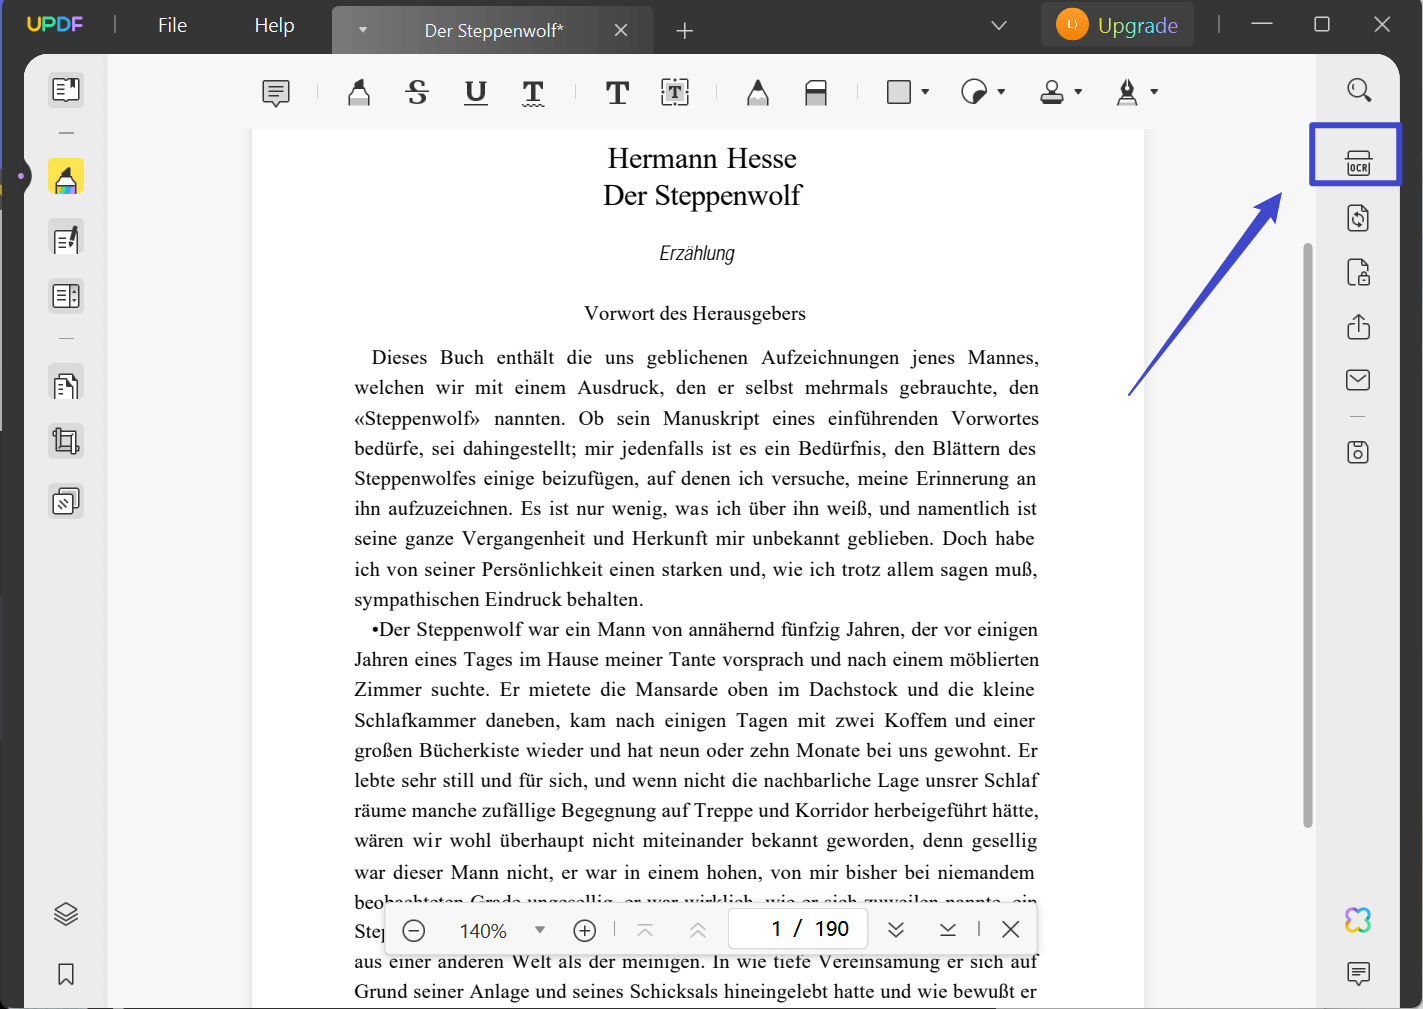Image resolution: width=1423 pixels, height=1009 pixels.
Task: Click the Upgrade button
Action: click(x=1118, y=25)
